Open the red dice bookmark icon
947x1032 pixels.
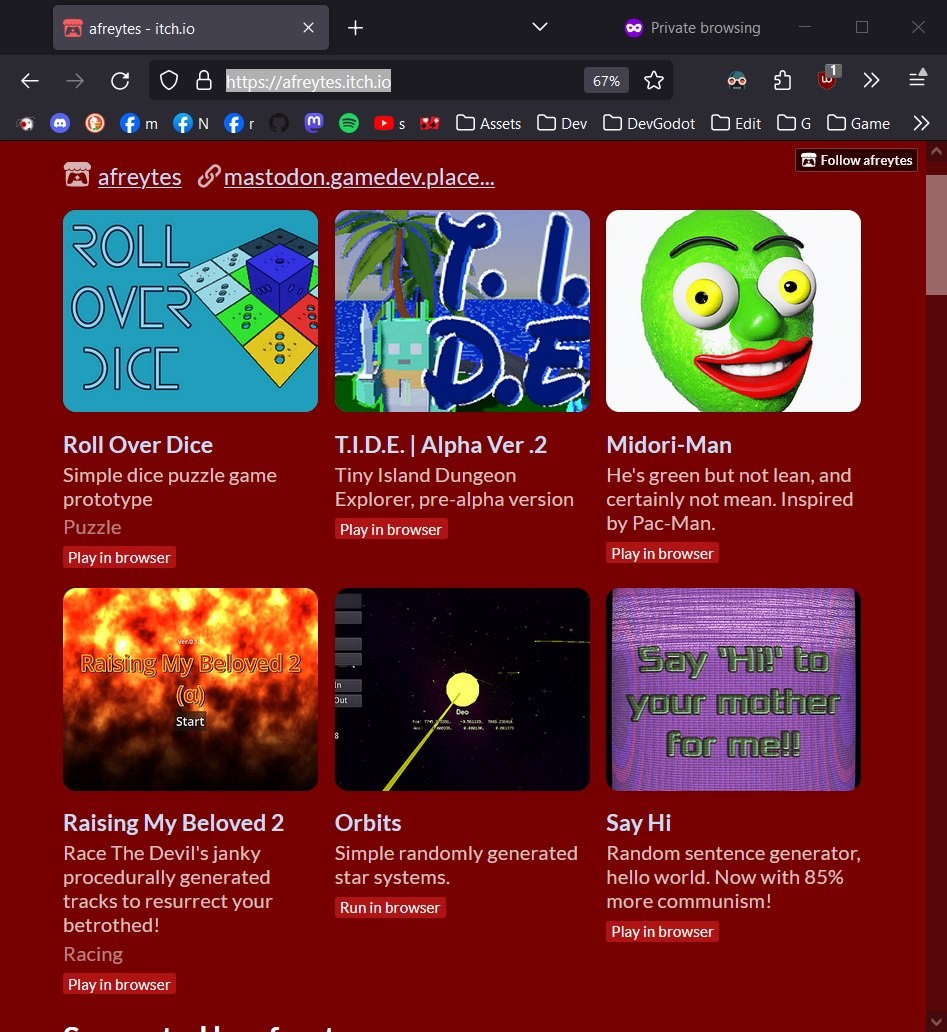pos(430,123)
